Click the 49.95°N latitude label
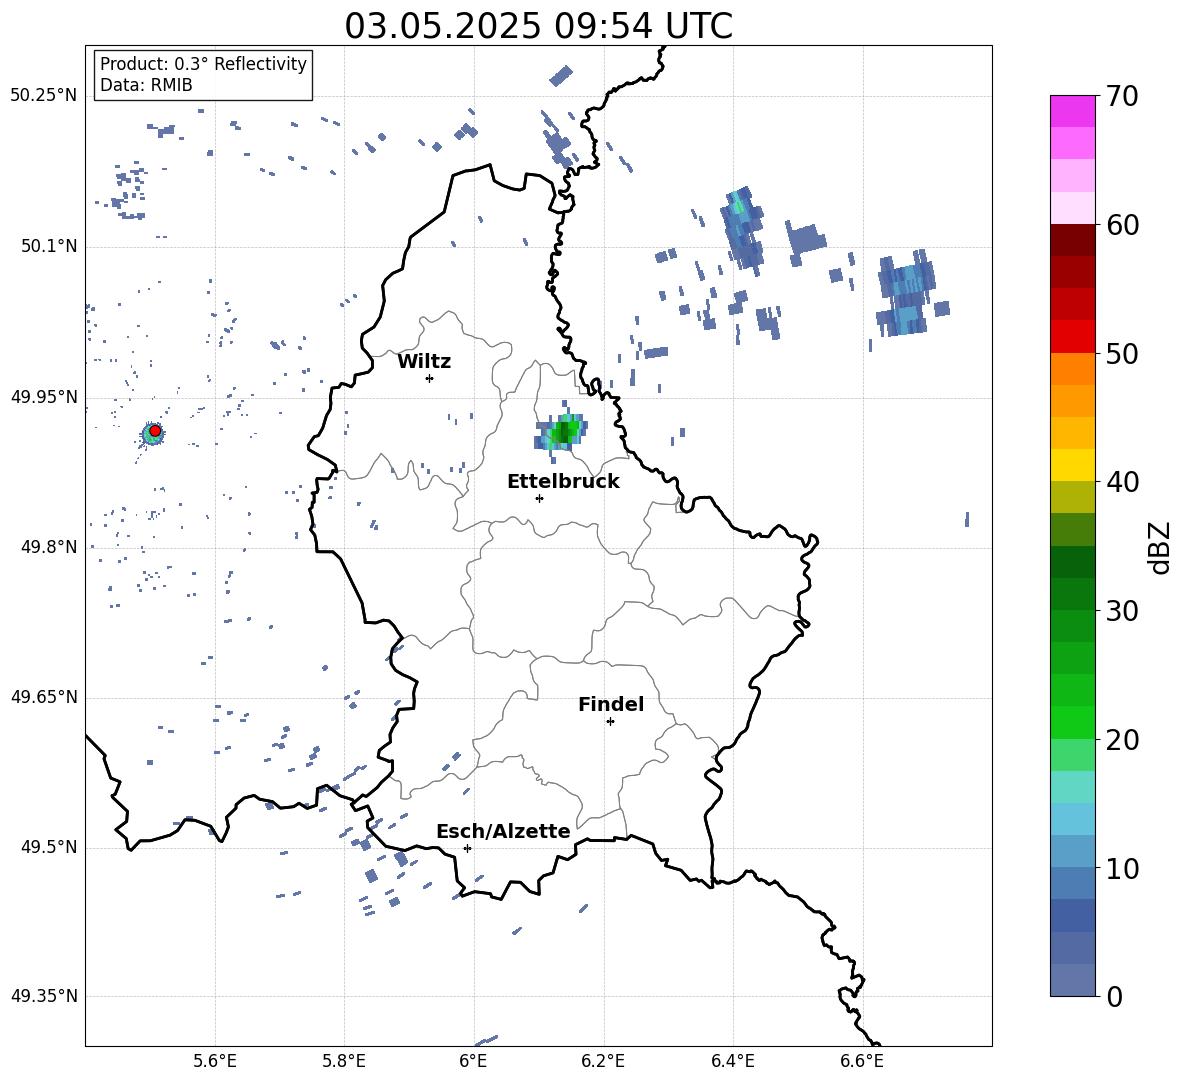The width and height of the screenshot is (1184, 1081). 44,397
